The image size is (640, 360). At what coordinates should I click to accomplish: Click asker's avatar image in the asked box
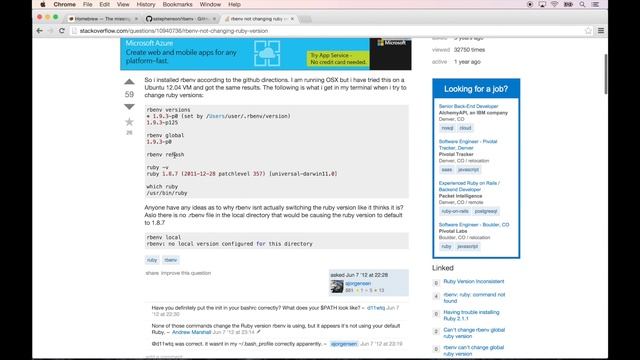coord(337,286)
